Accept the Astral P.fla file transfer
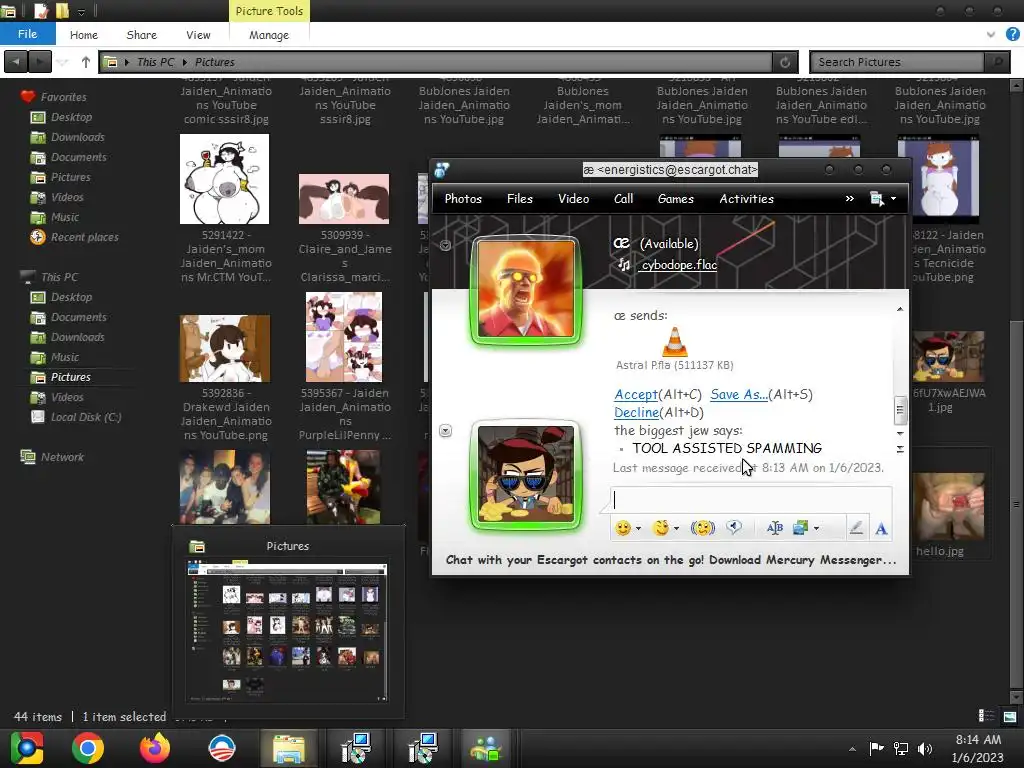The height and width of the screenshot is (768, 1024). pyautogui.click(x=635, y=394)
